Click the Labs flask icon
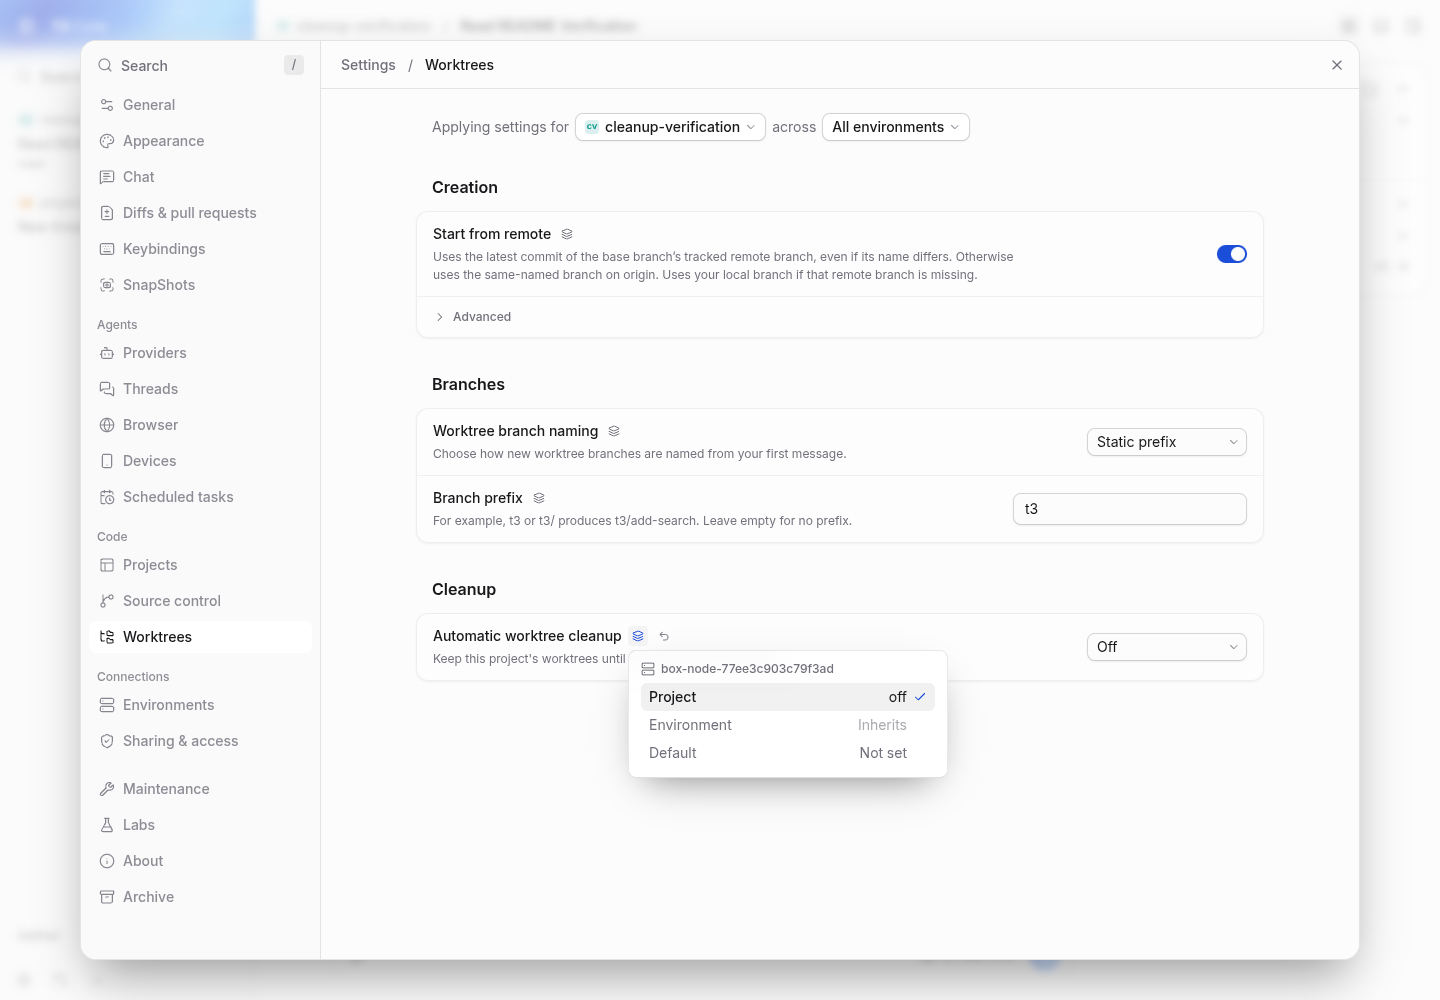The image size is (1440, 1000). pyautogui.click(x=107, y=825)
